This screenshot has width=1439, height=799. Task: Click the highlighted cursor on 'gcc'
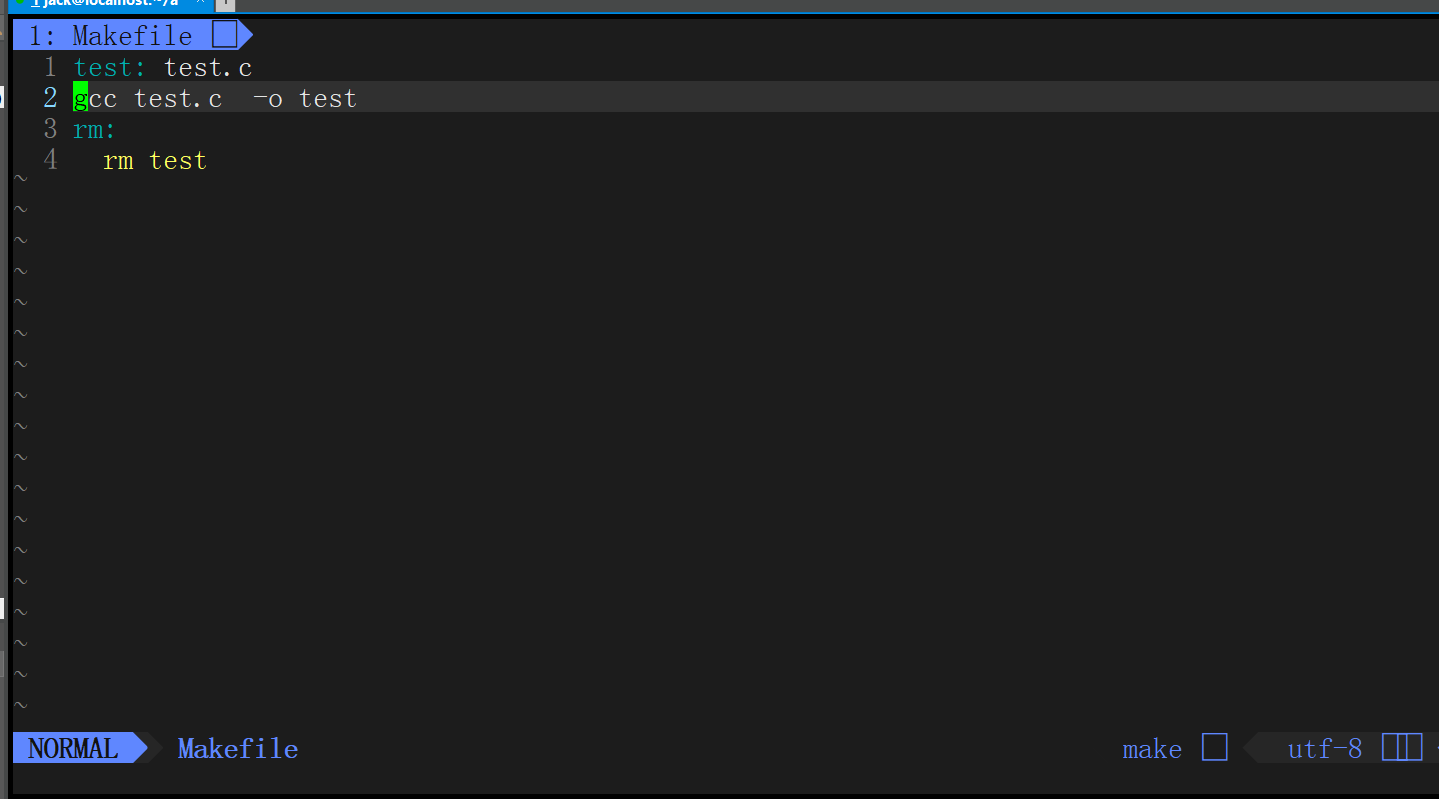tap(79, 98)
